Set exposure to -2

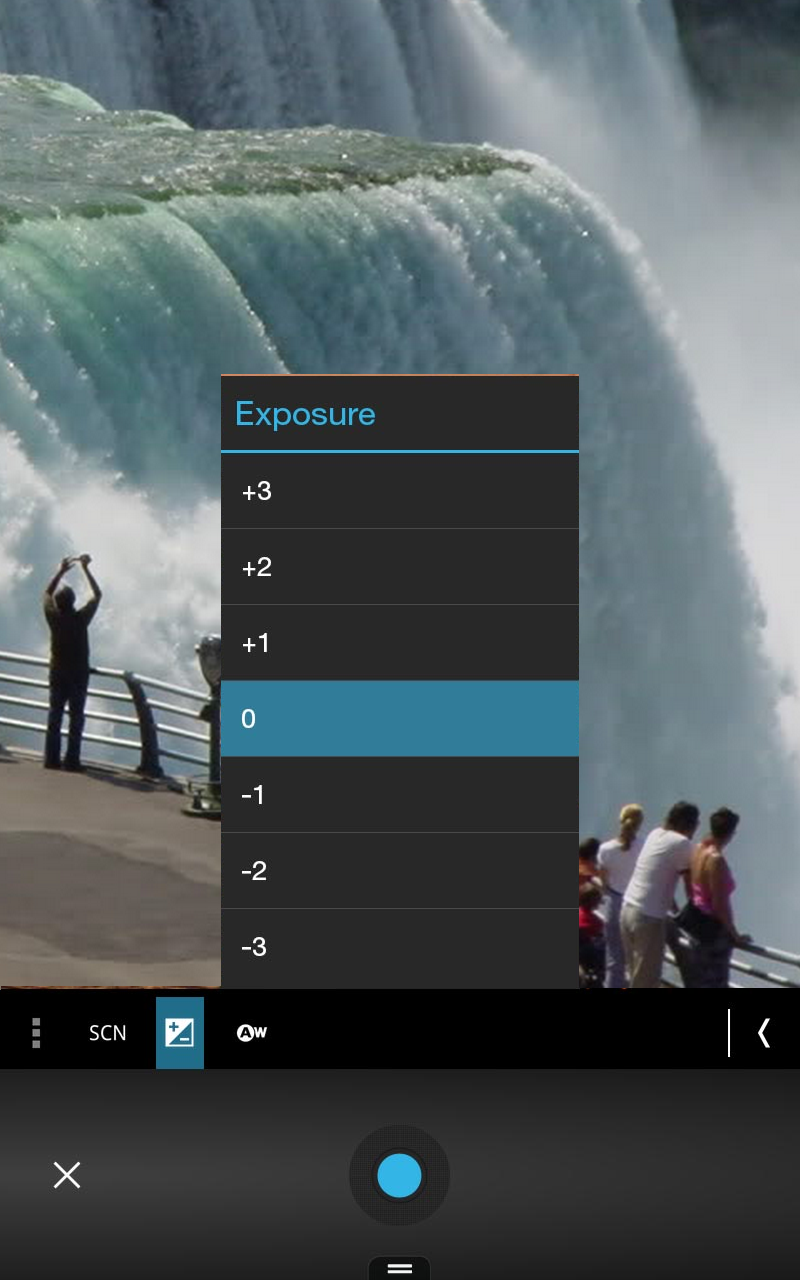click(x=399, y=870)
